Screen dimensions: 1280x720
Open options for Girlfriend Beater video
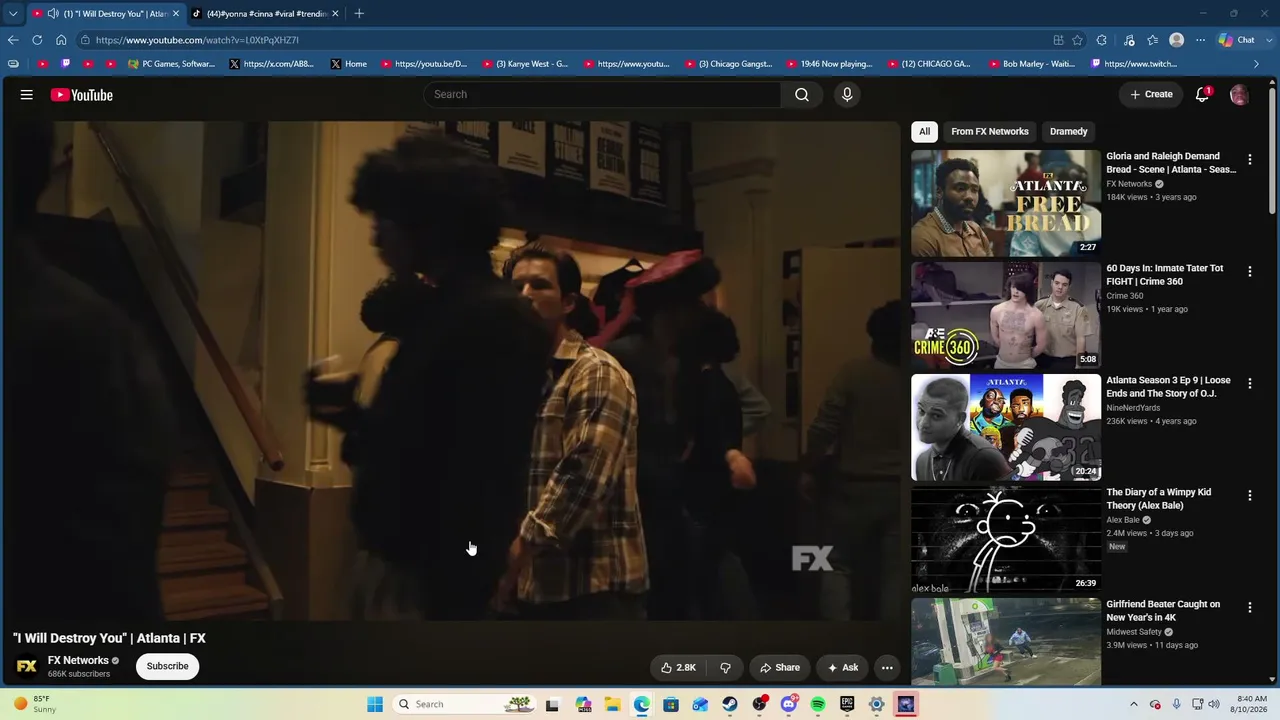tap(1249, 607)
